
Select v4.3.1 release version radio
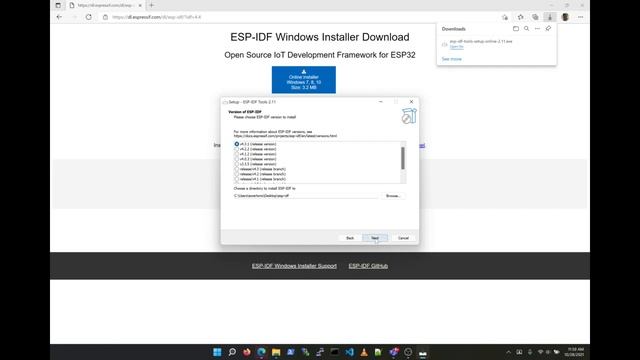pyautogui.click(x=237, y=144)
